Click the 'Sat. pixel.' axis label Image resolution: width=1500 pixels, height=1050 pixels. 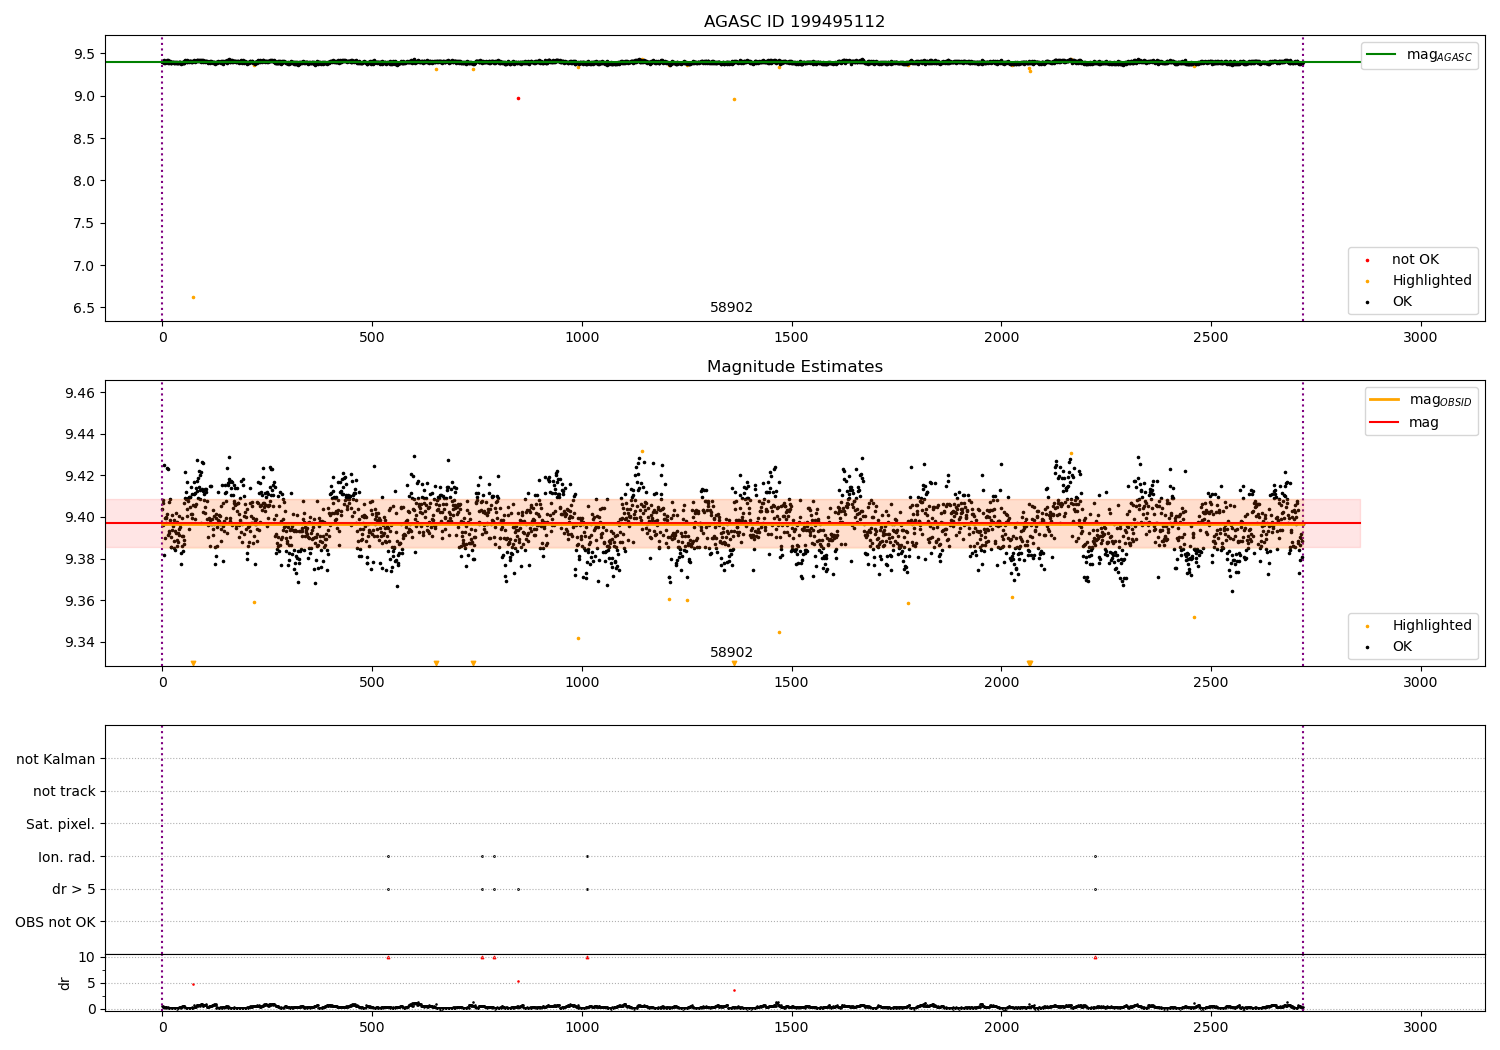pyautogui.click(x=61, y=824)
